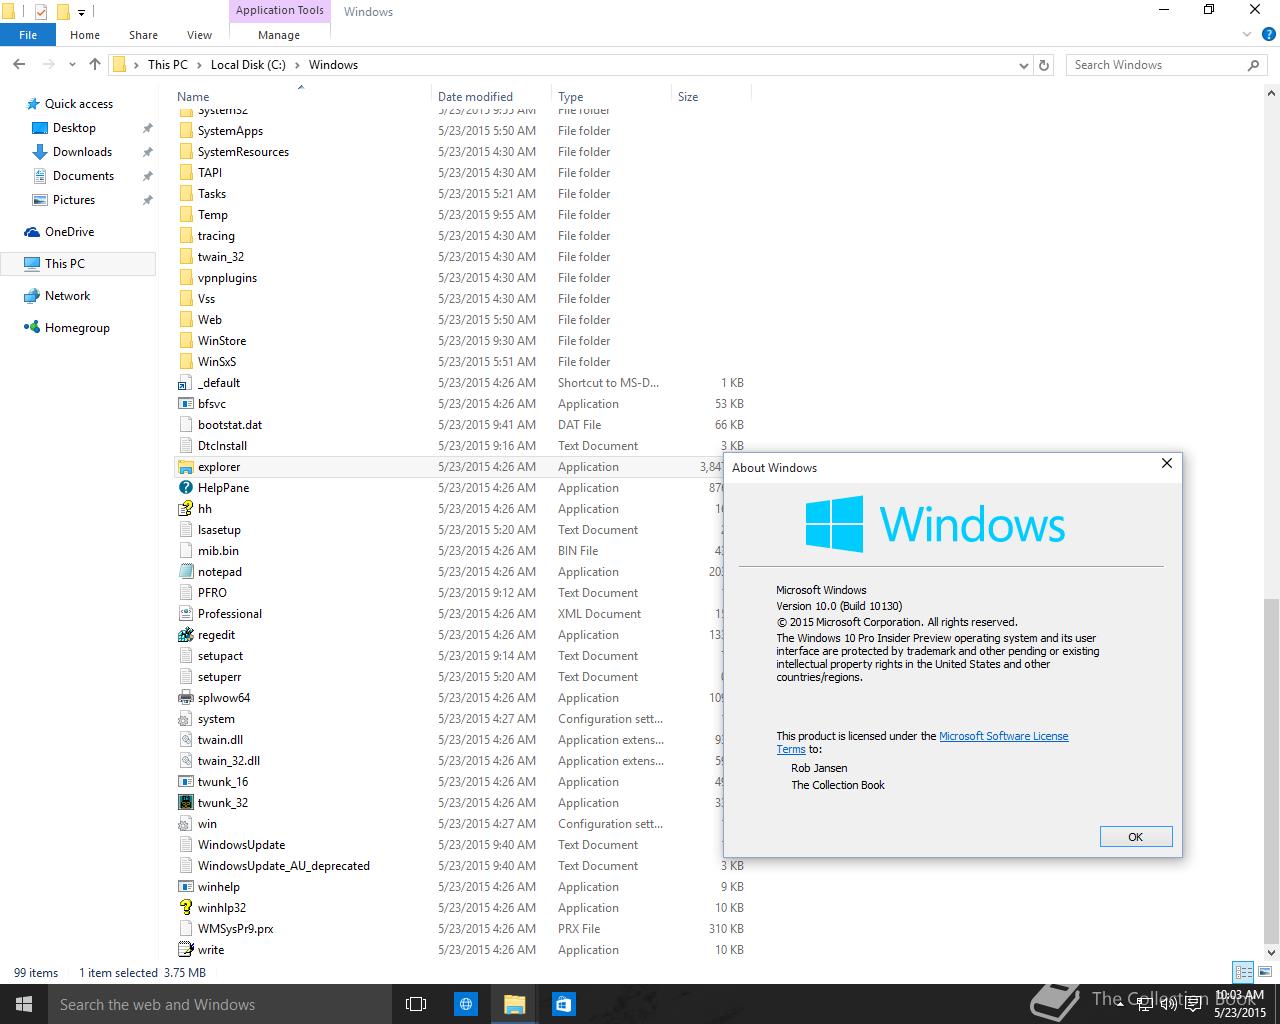Select the splwow64 printer icon
1280x1024 pixels.
[x=185, y=698]
